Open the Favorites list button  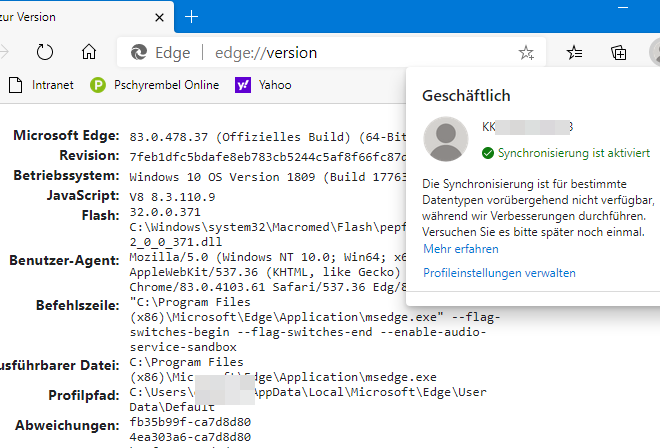(x=575, y=53)
